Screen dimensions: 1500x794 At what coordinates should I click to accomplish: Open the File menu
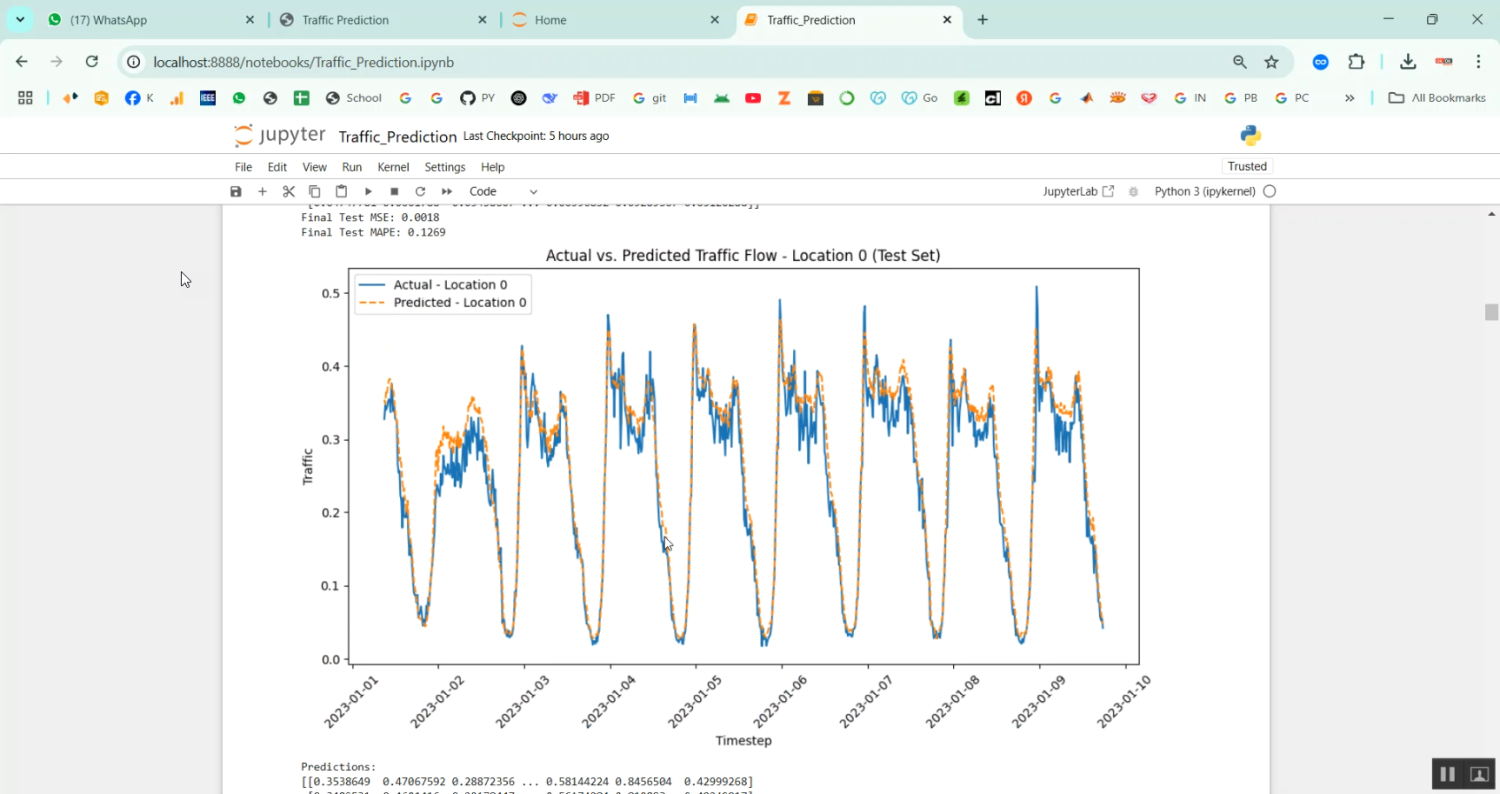[x=243, y=167]
